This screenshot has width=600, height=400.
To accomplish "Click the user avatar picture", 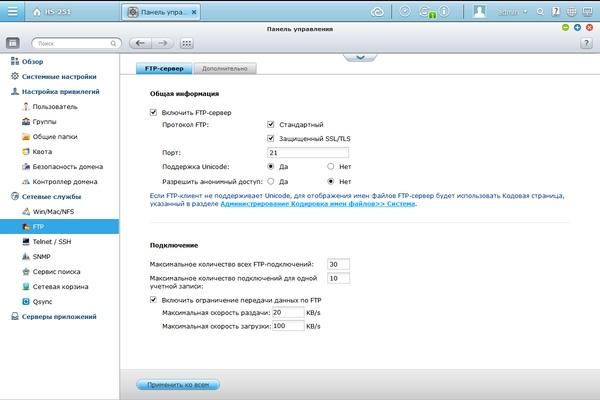I will [479, 11].
